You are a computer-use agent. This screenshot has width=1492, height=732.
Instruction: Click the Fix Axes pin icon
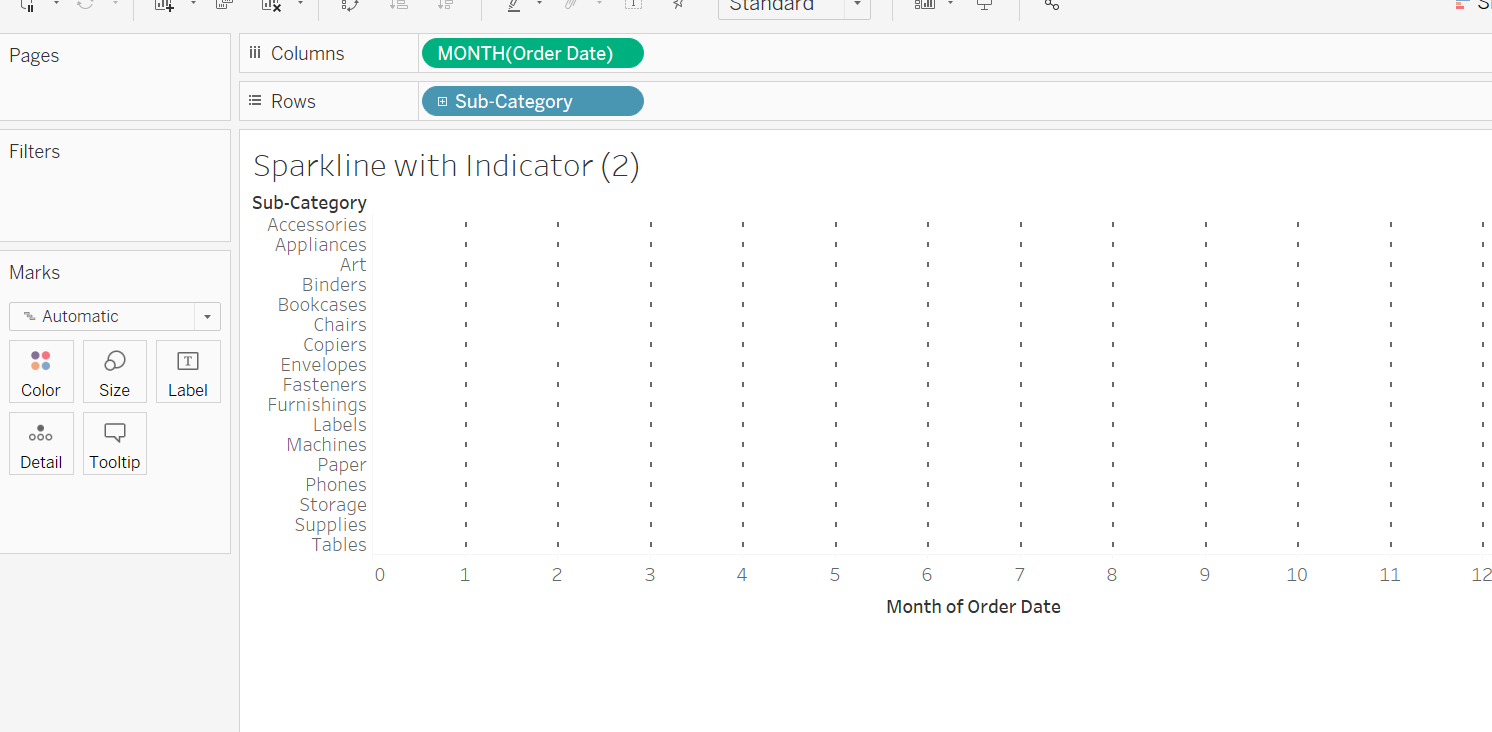pyautogui.click(x=678, y=5)
